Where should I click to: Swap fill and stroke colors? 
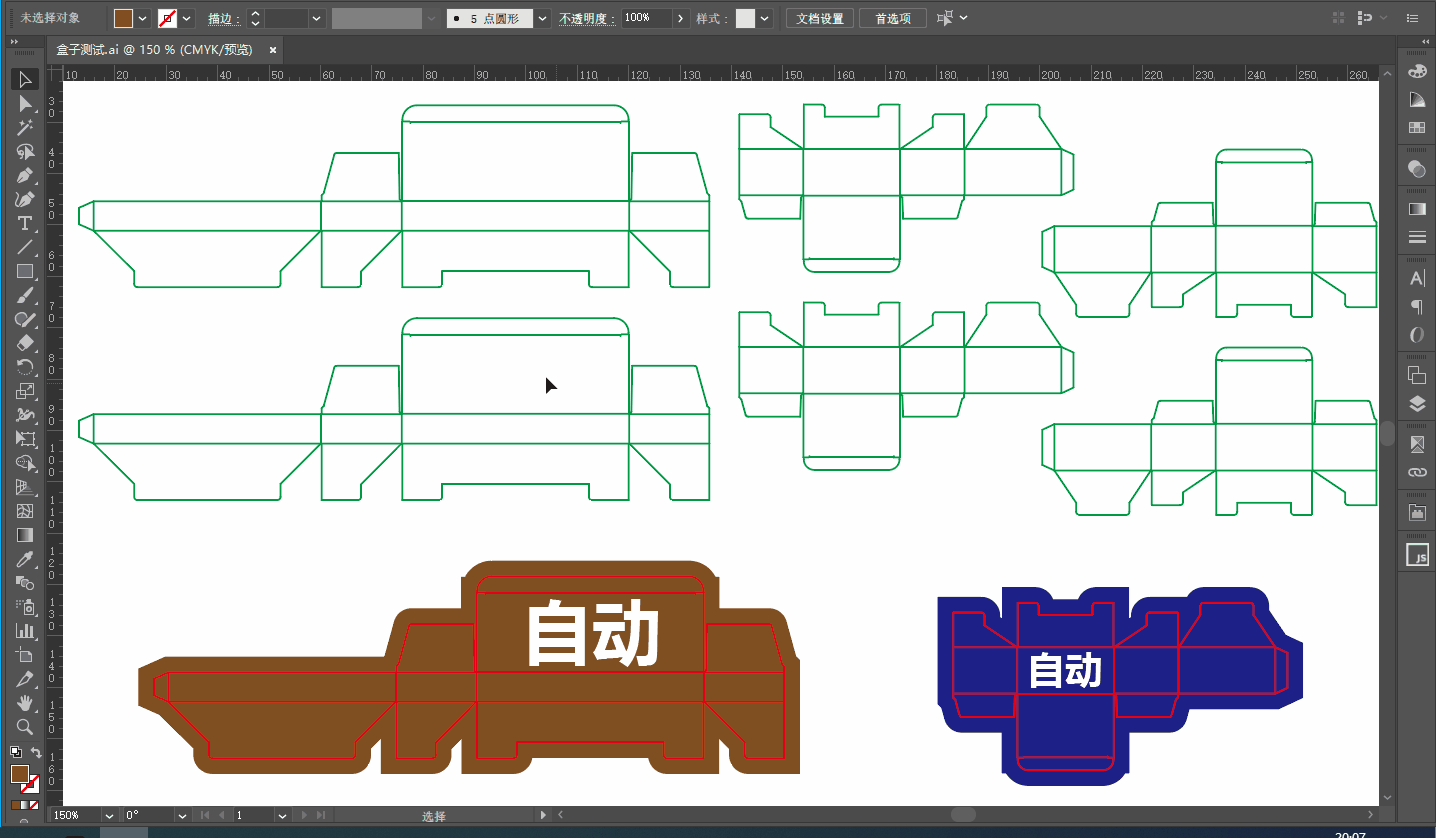click(36, 752)
